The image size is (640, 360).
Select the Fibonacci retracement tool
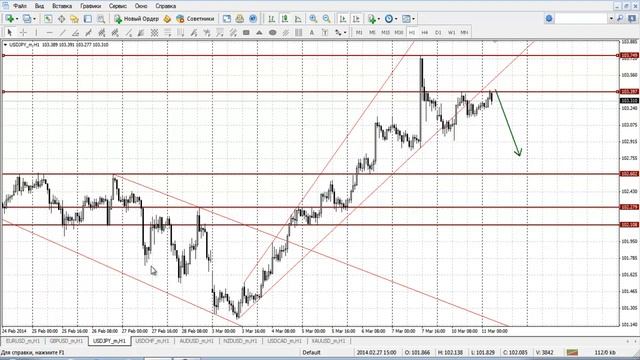click(168, 32)
